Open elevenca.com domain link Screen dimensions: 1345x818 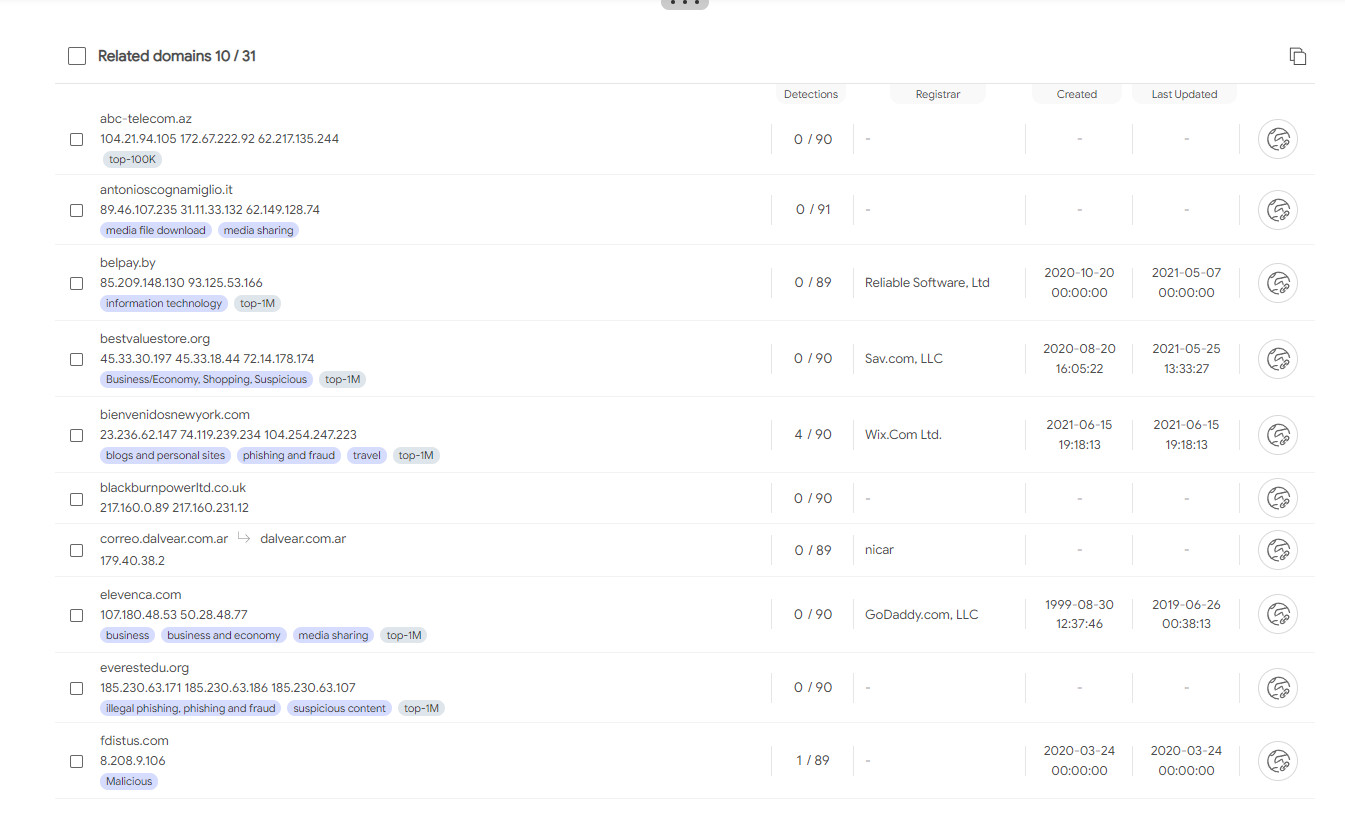pos(141,594)
